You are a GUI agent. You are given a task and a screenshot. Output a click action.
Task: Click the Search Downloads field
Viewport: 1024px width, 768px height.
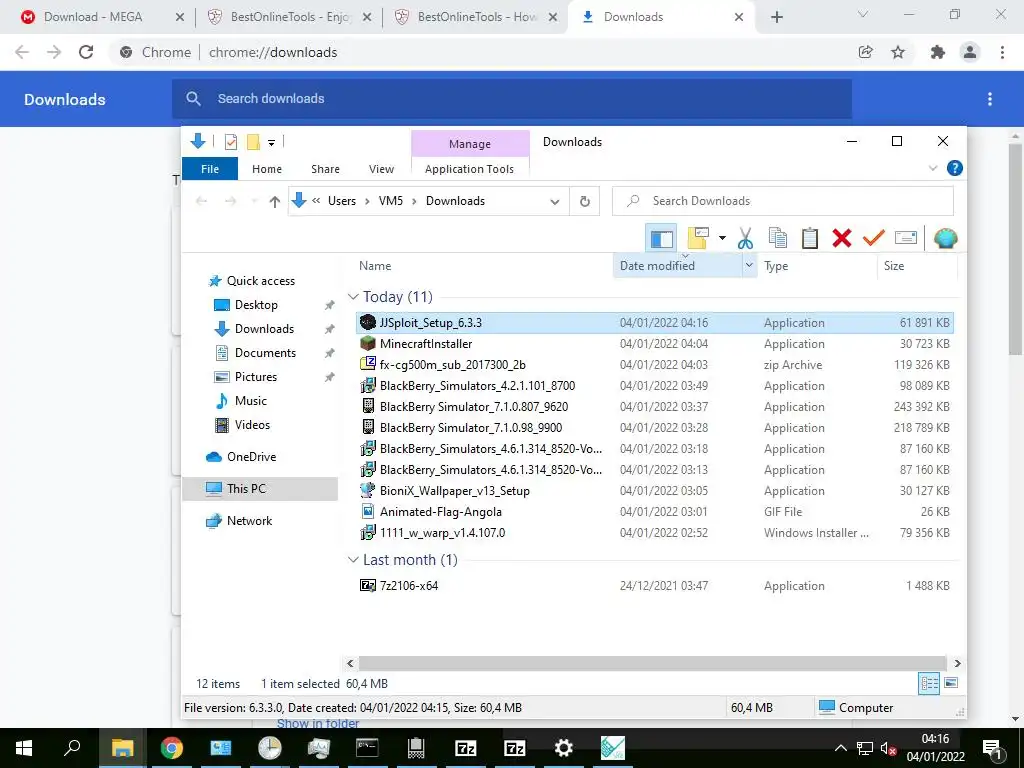(782, 201)
